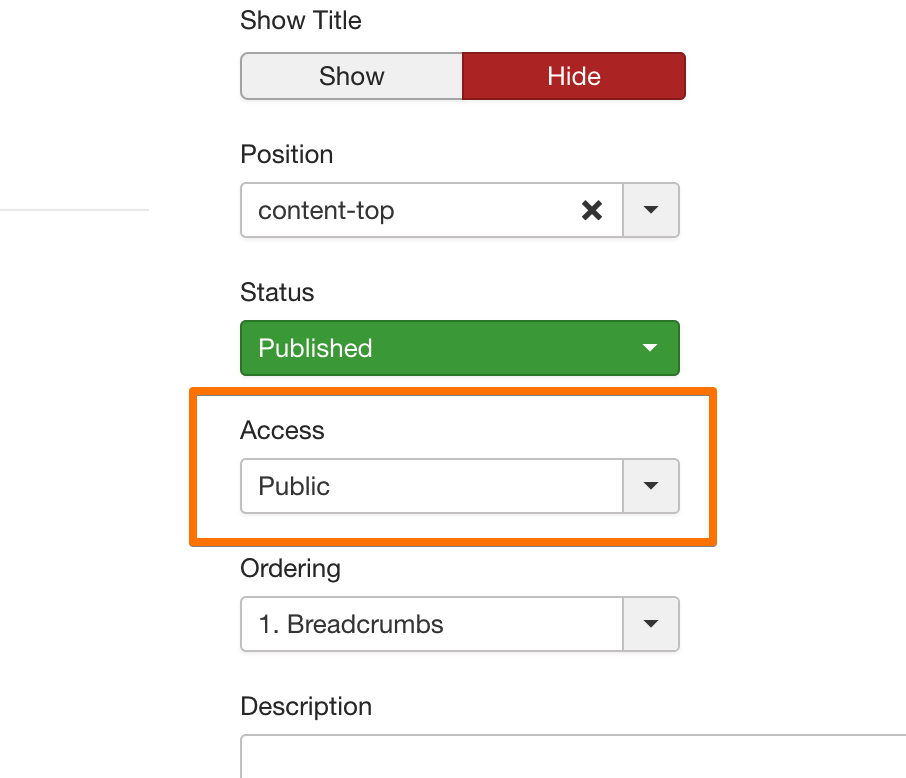Image resolution: width=906 pixels, height=778 pixels.
Task: Set Show Title to Hide
Action: 574,76
